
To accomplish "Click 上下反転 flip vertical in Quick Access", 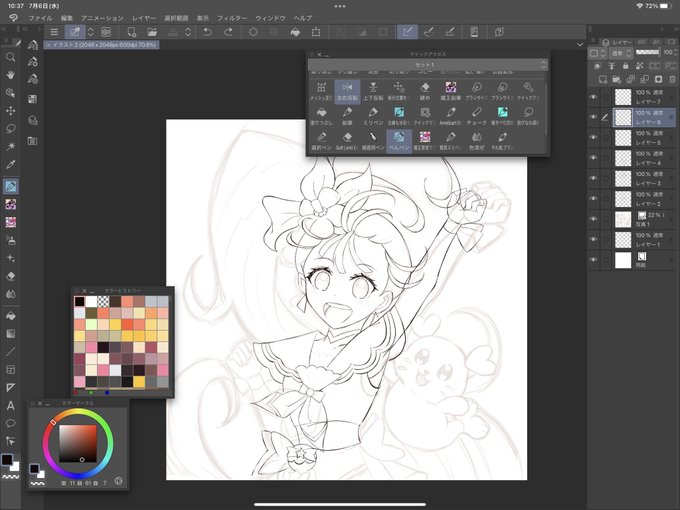I will click(373, 92).
